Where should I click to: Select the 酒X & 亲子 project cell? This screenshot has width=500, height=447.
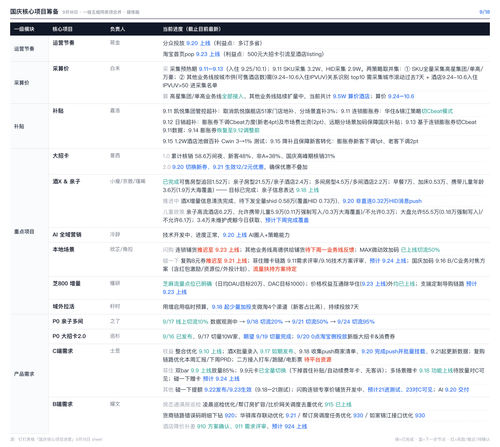pyautogui.click(x=66, y=182)
